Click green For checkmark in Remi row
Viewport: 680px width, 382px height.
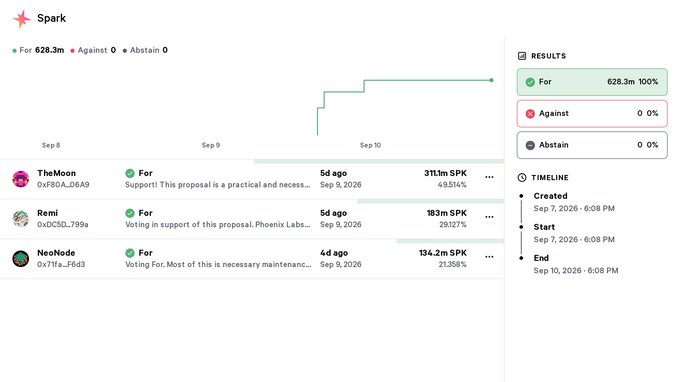point(130,213)
